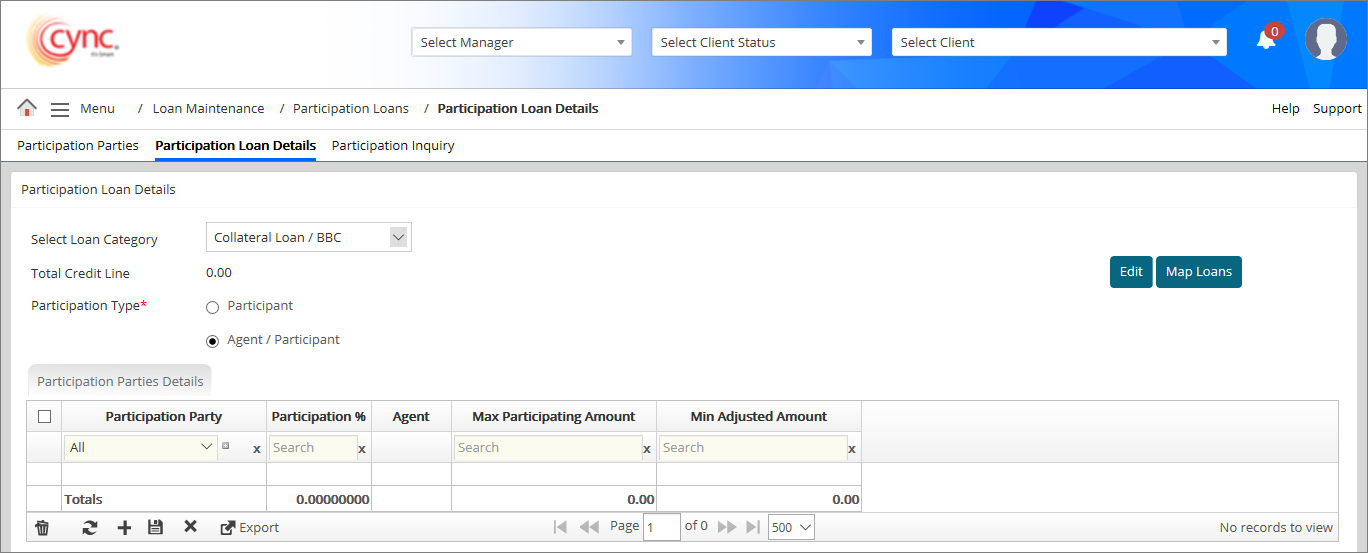Image resolution: width=1368 pixels, height=553 pixels.
Task: Select the Participant radio button
Action: [x=212, y=307]
